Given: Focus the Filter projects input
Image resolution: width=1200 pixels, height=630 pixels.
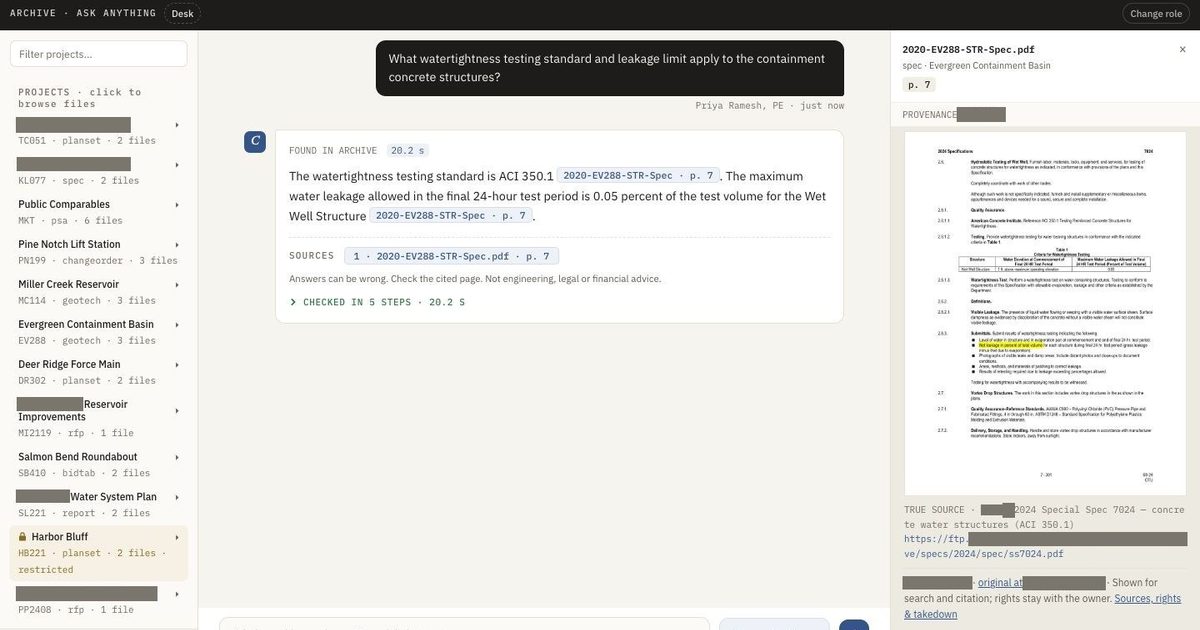Looking at the screenshot, I should [99, 54].
